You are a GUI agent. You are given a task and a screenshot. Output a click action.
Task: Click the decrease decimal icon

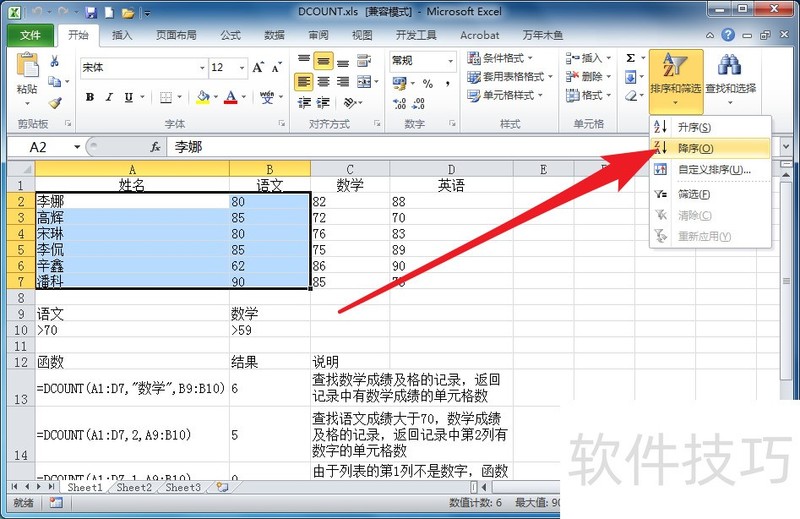pos(418,104)
